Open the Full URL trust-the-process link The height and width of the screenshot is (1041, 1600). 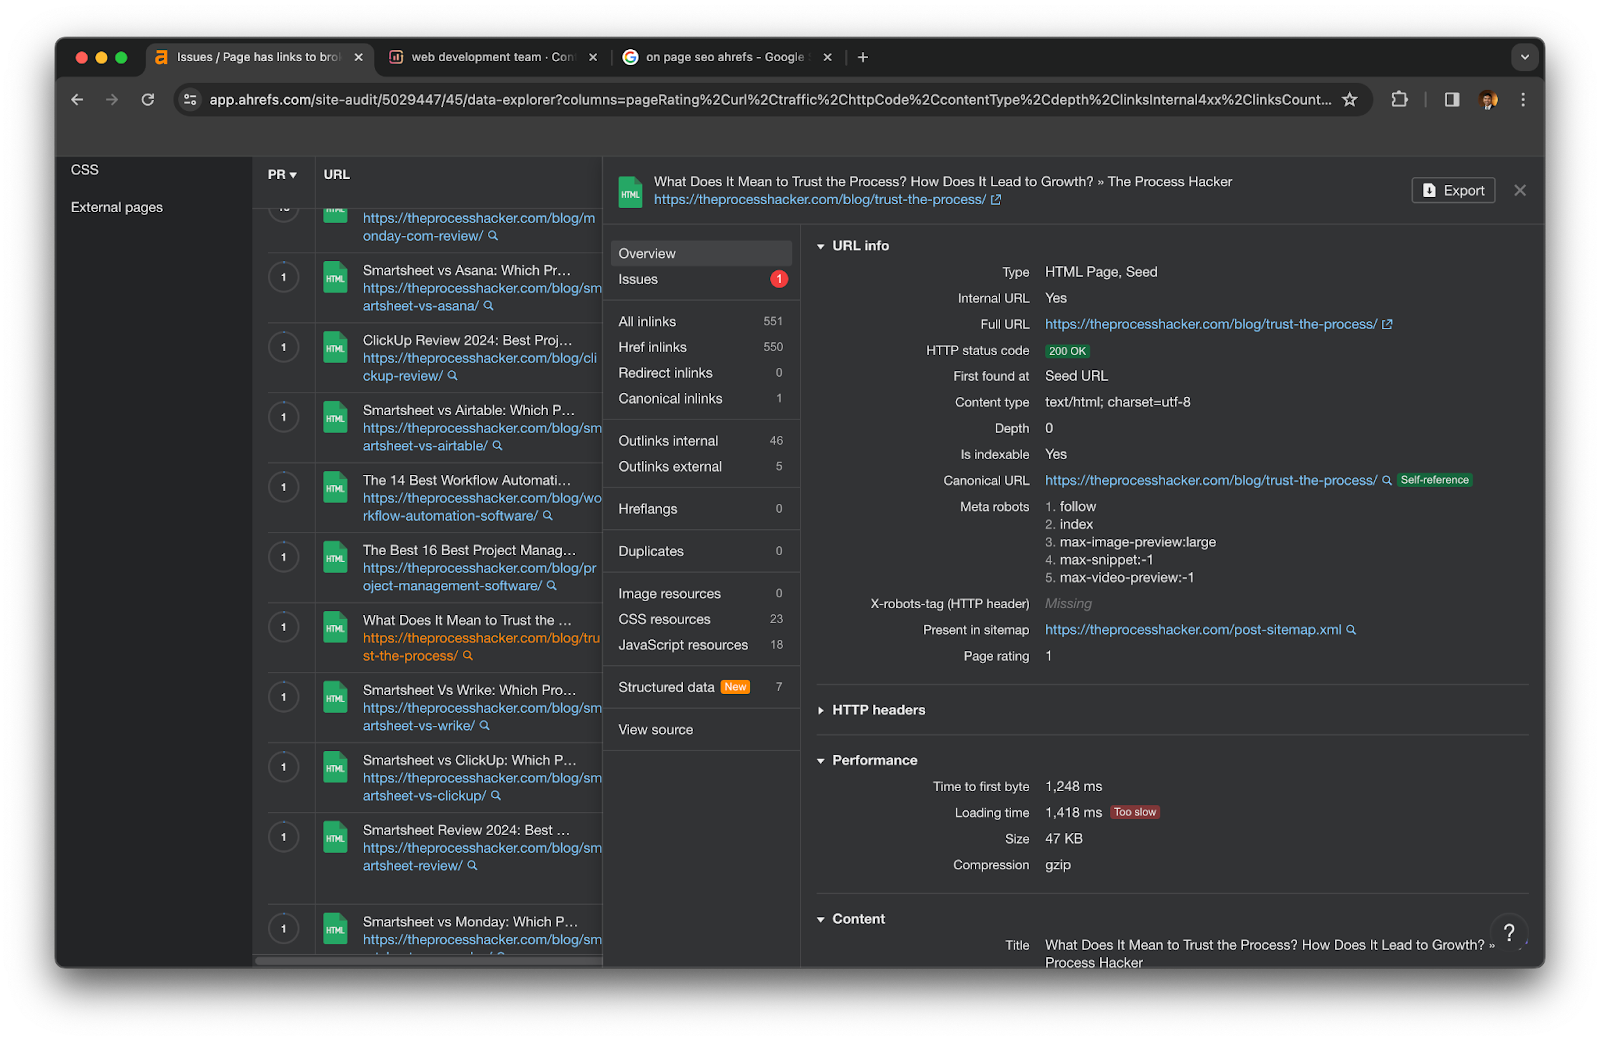click(1211, 324)
